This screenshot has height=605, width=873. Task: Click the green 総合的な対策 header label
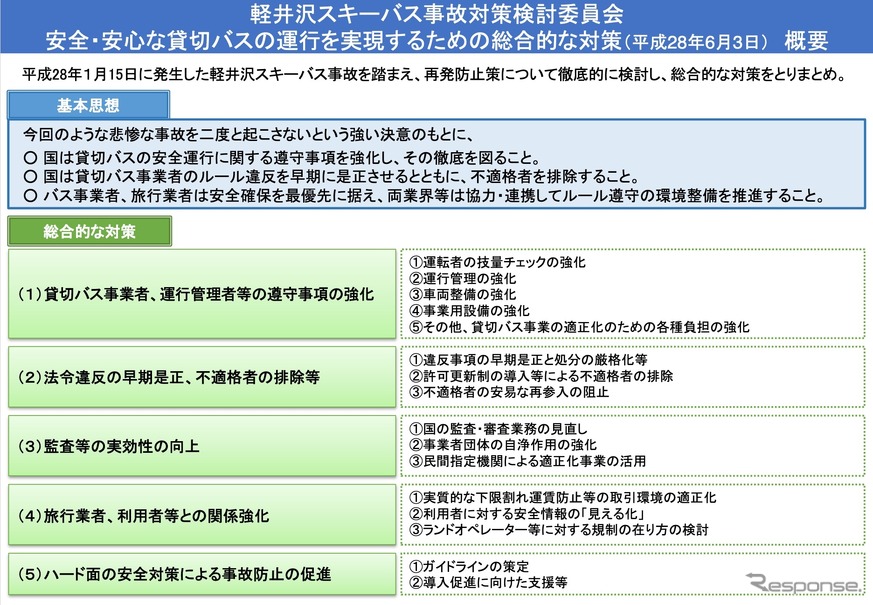point(89,231)
